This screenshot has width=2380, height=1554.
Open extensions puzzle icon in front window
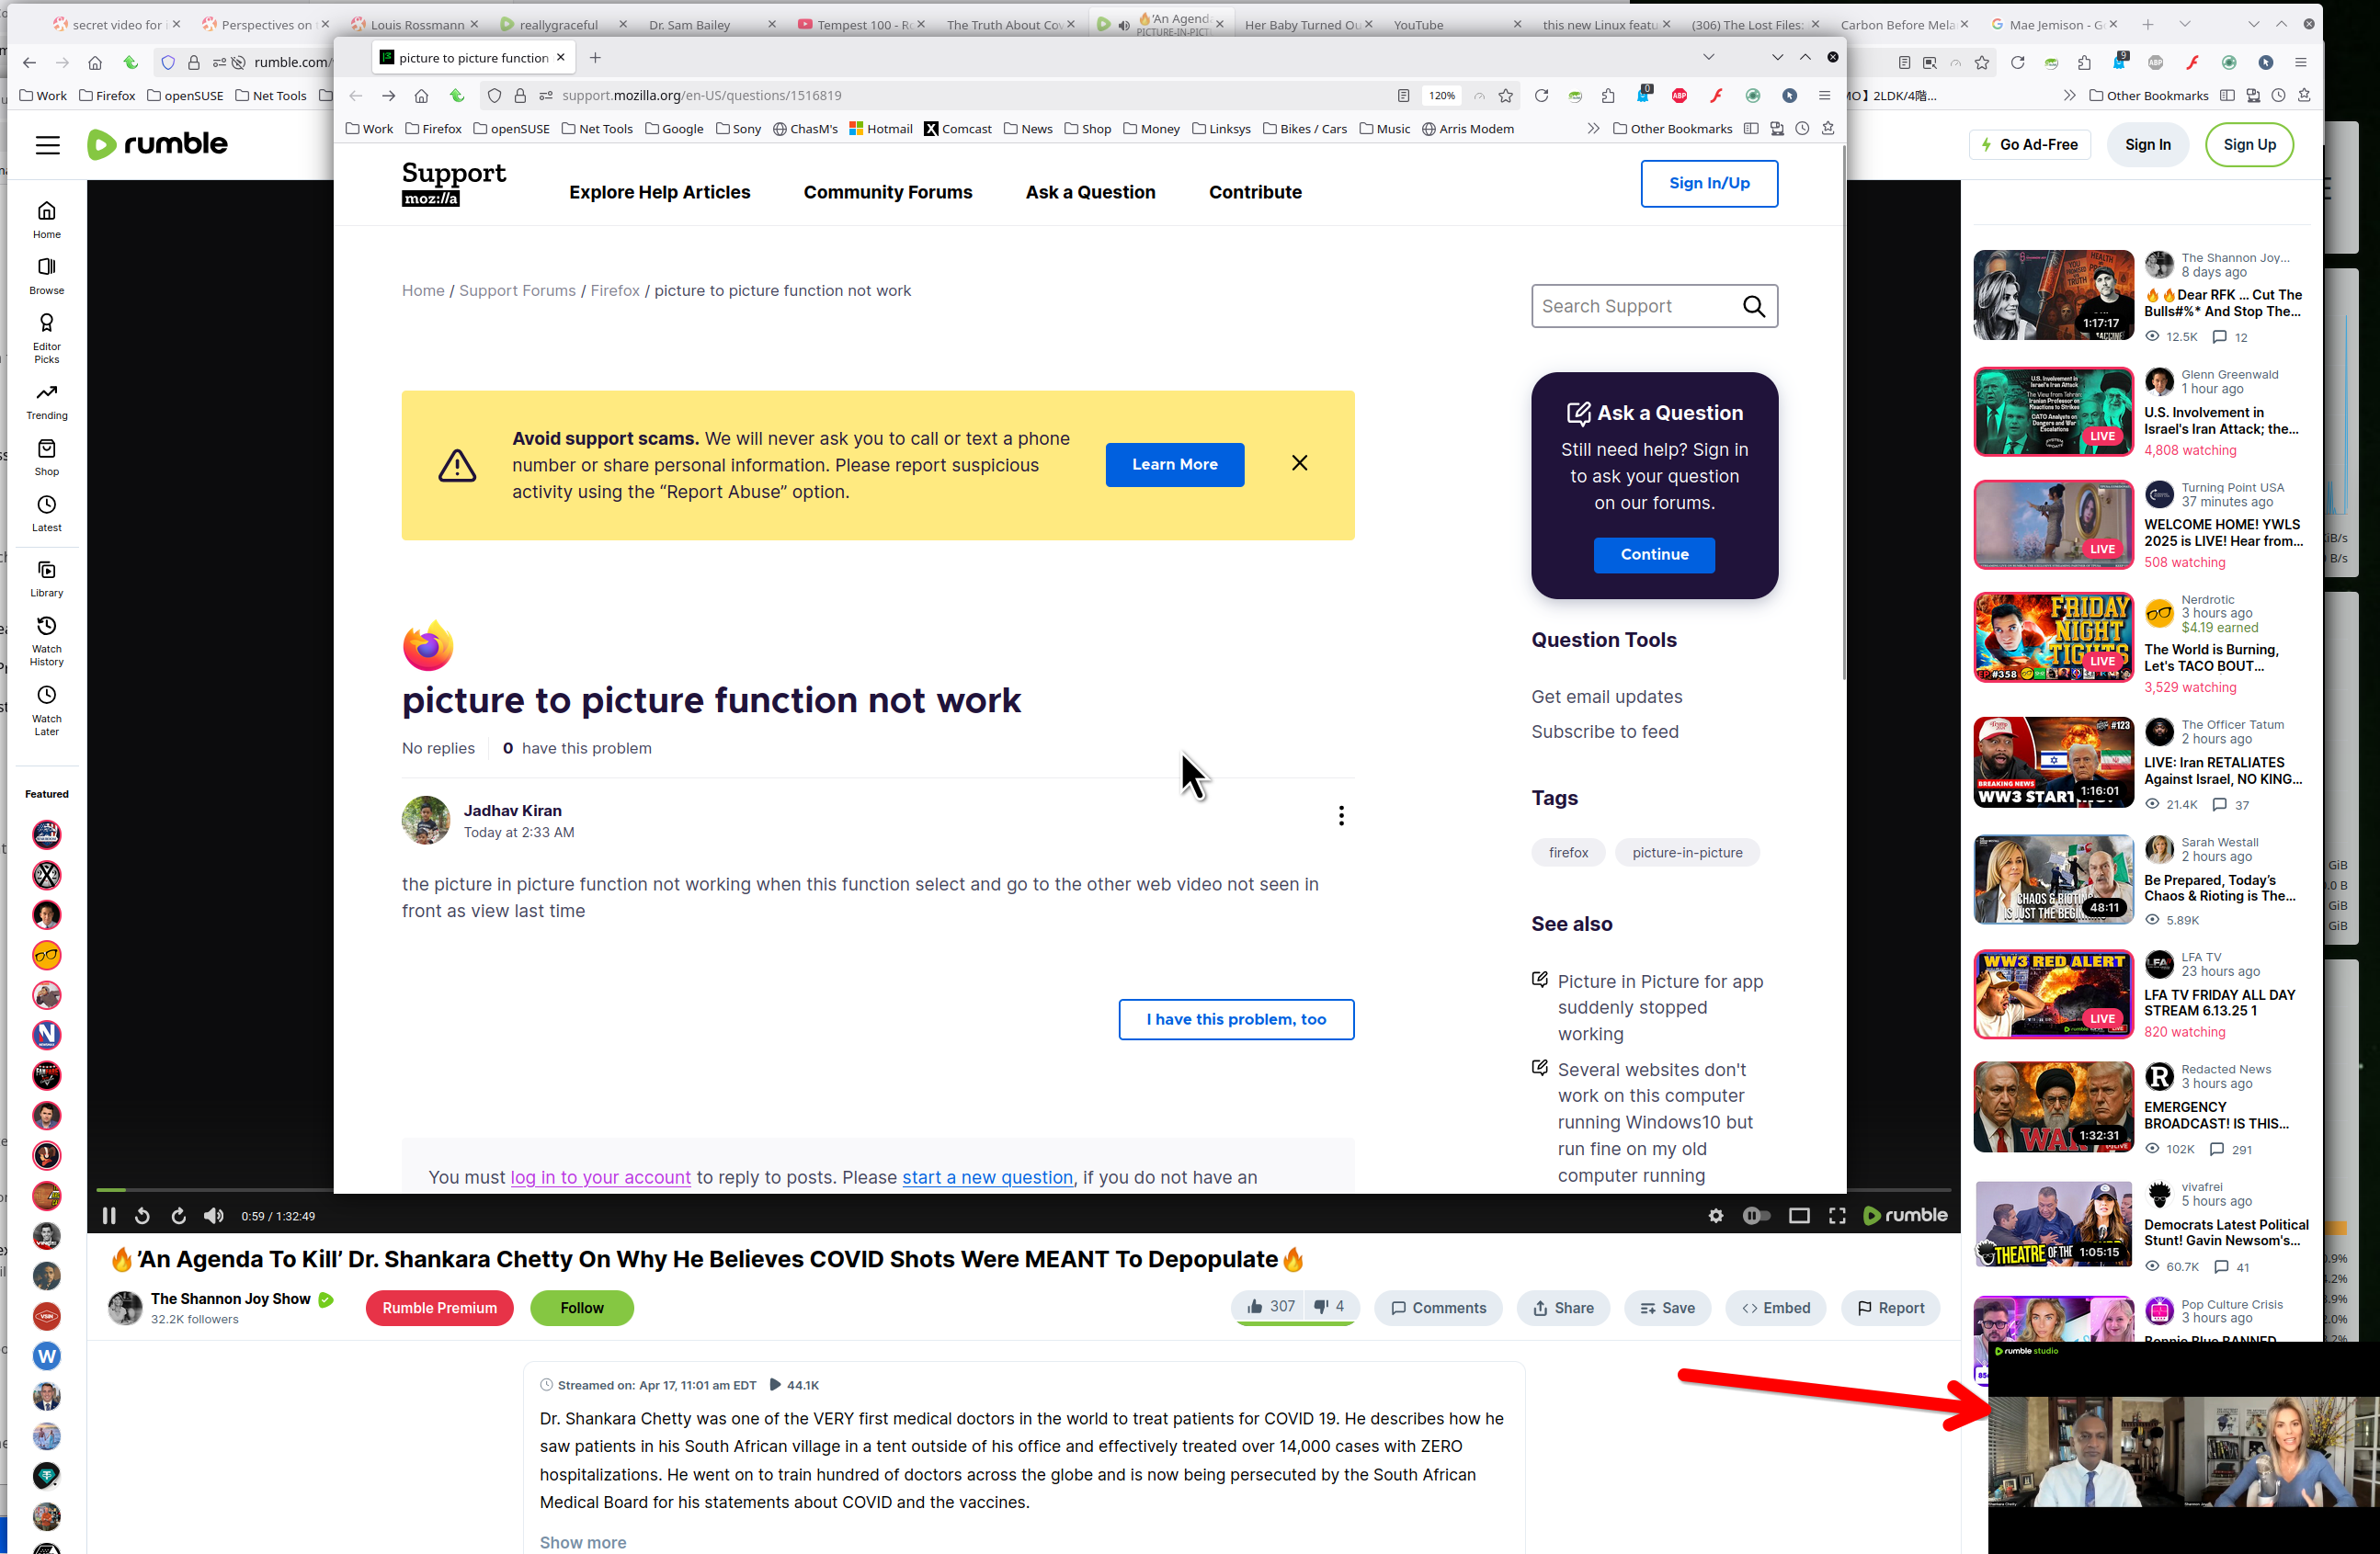pyautogui.click(x=1608, y=95)
